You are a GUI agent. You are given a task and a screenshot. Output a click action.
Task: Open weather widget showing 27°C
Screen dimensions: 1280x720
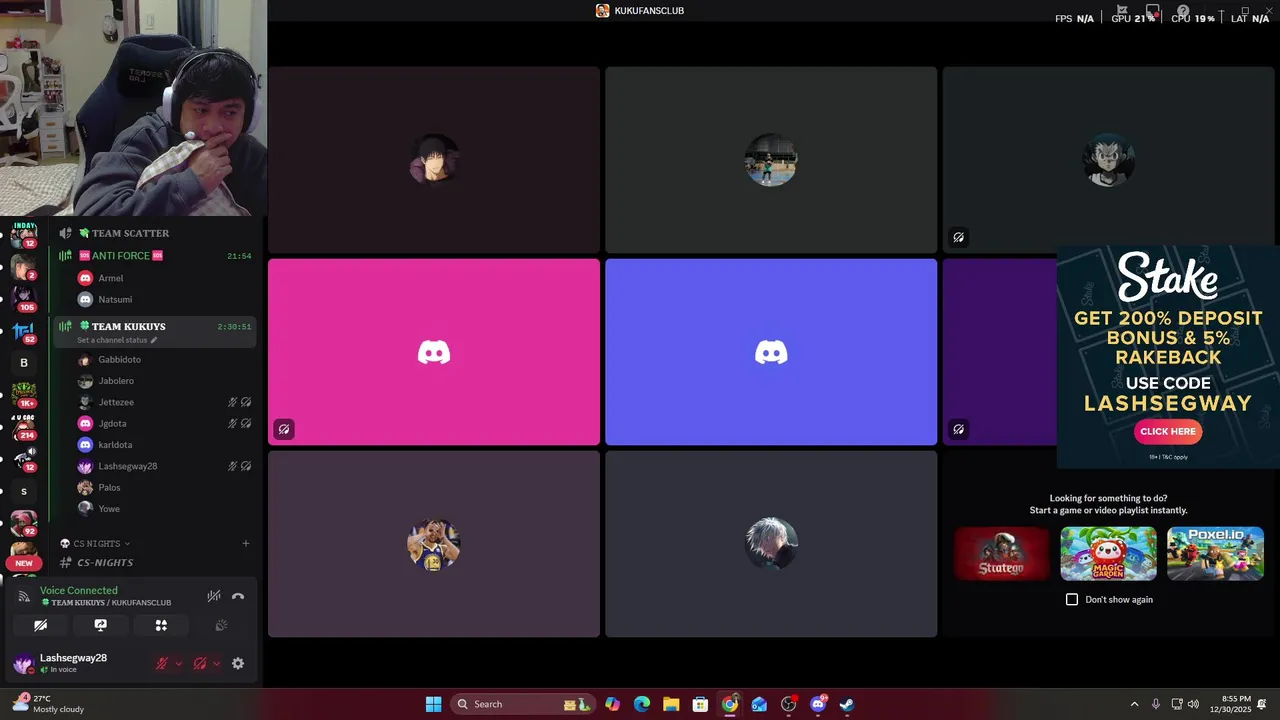48,704
